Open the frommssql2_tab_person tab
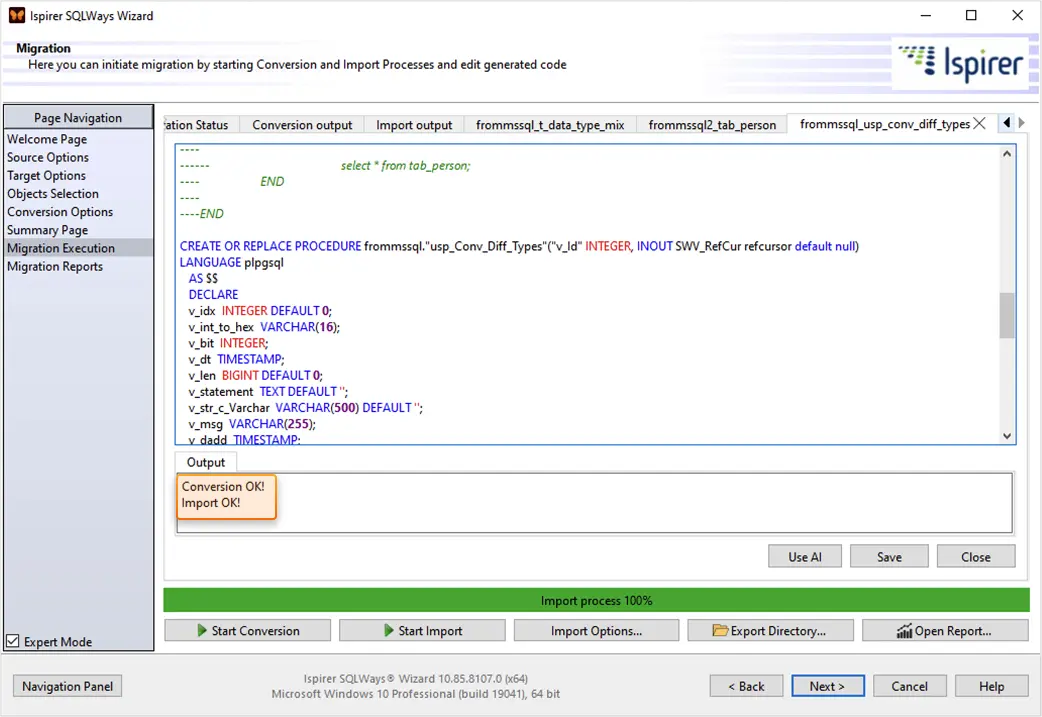This screenshot has height=717, width=1042. click(x=712, y=125)
